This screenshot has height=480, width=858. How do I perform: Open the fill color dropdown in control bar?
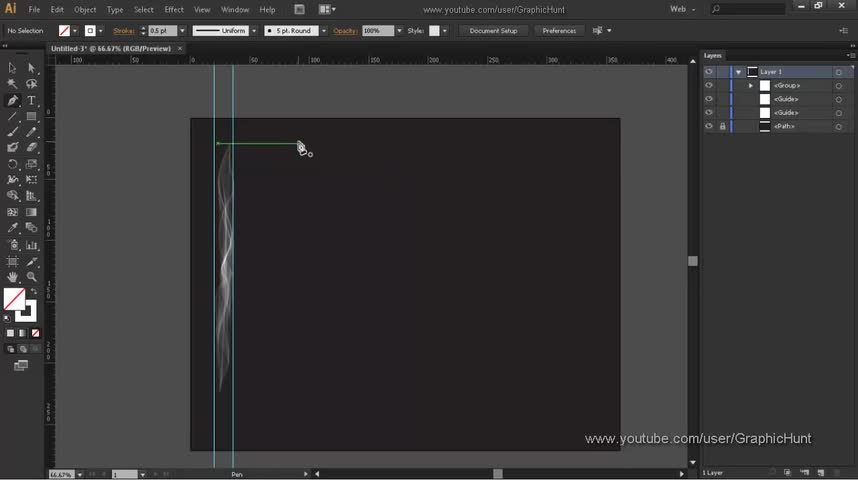tap(75, 31)
